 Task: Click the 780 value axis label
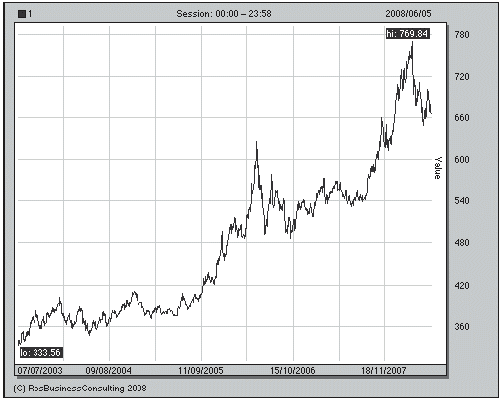[x=462, y=34]
